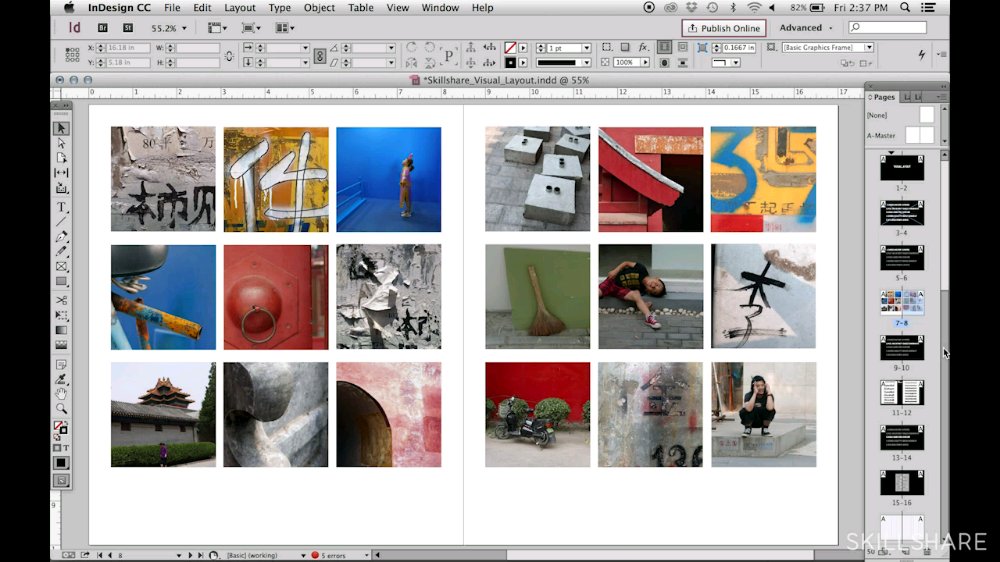Open Adobe Bridge with the Br icon
1000x562 pixels.
[102, 28]
